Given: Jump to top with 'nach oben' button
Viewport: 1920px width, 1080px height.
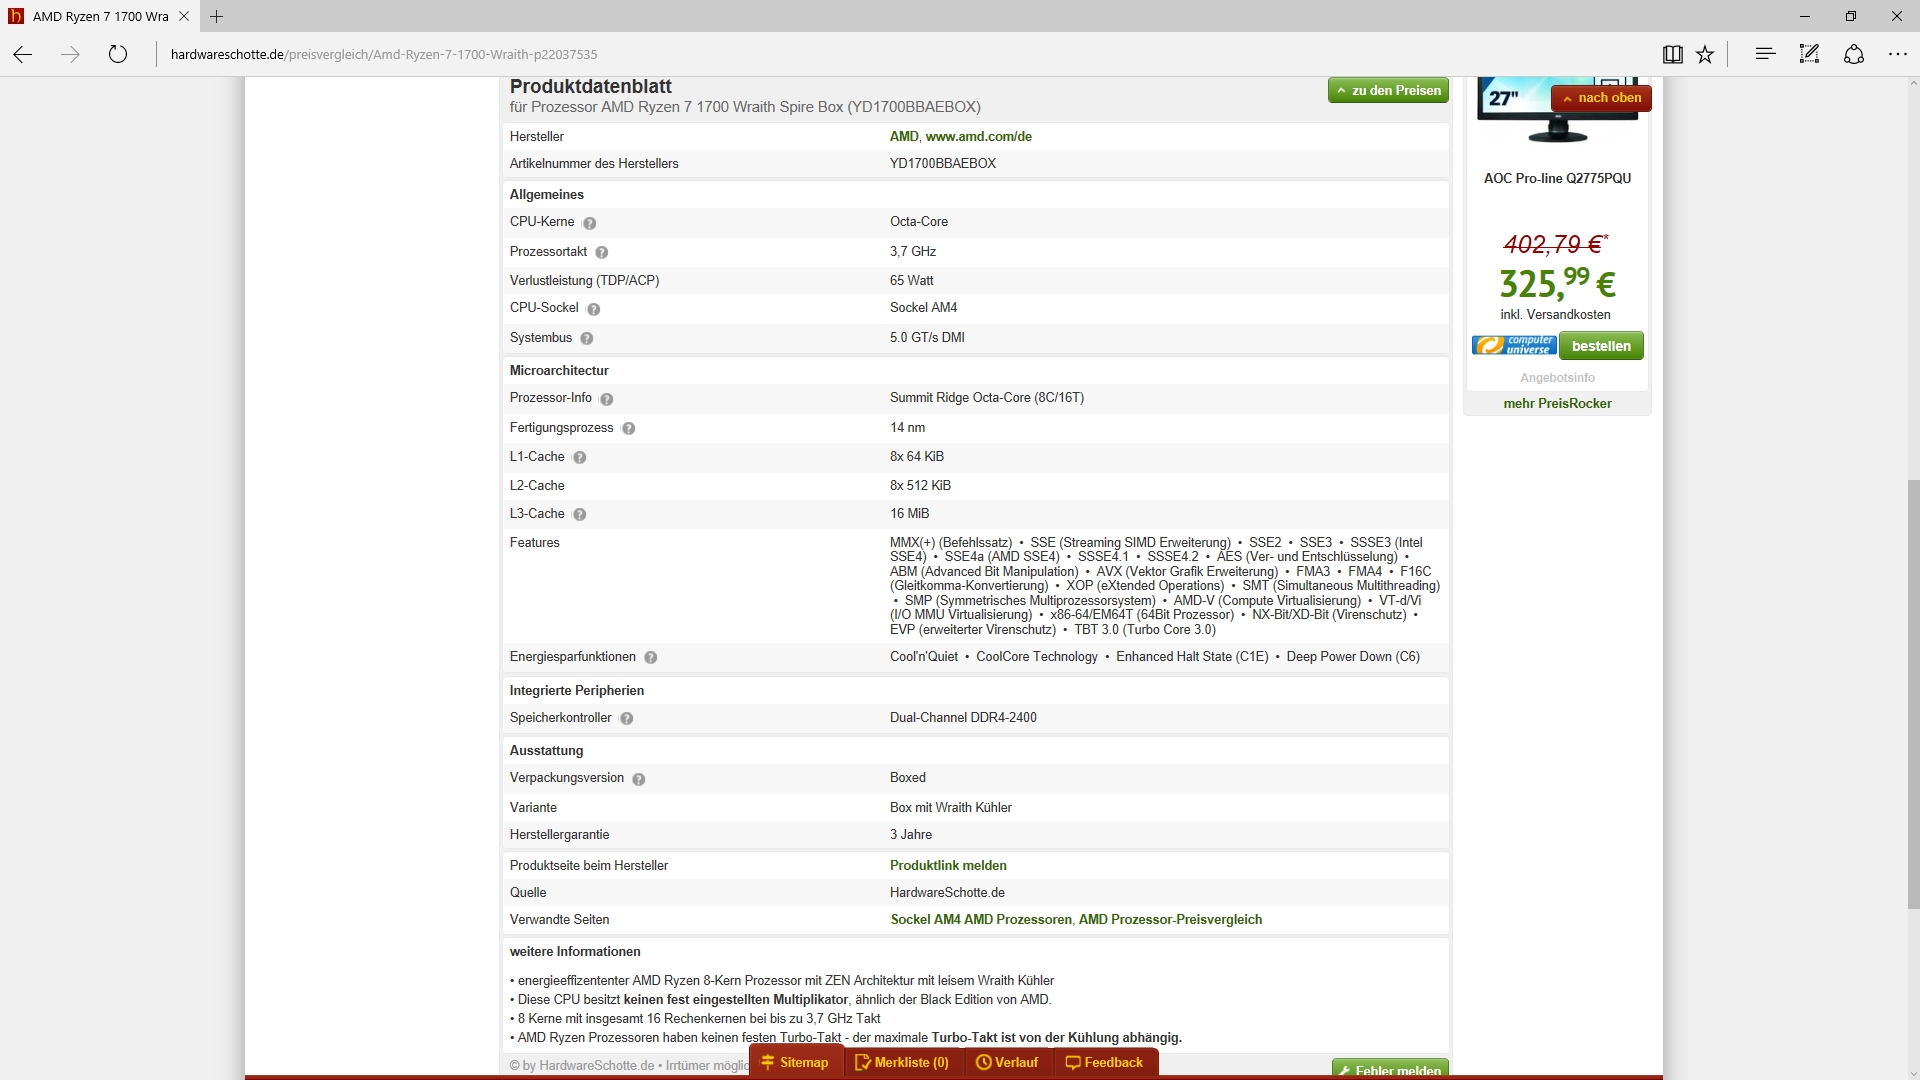Looking at the screenshot, I should click(1601, 98).
